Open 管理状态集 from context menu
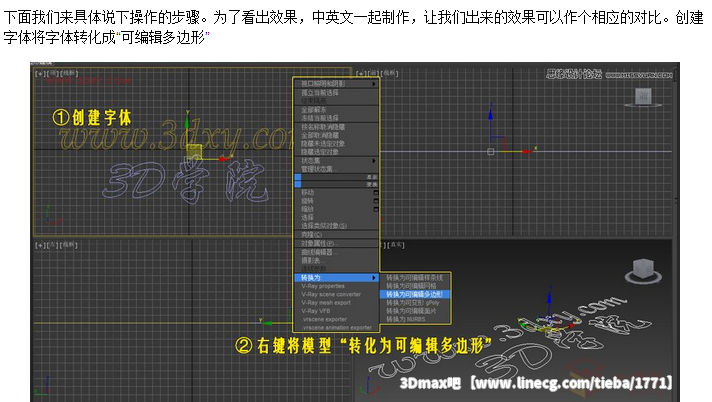 pos(336,169)
